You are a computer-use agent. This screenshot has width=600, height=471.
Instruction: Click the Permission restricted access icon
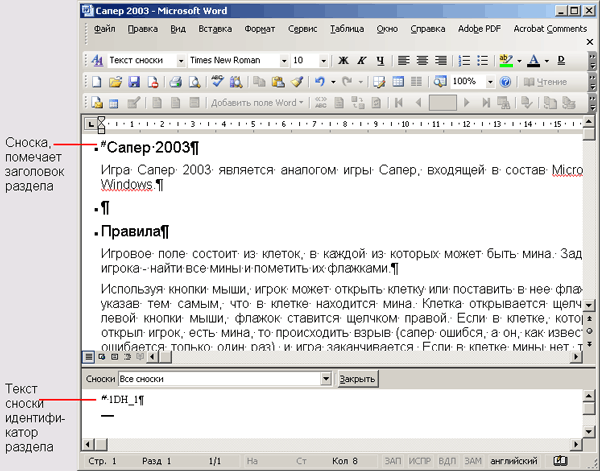point(153,82)
